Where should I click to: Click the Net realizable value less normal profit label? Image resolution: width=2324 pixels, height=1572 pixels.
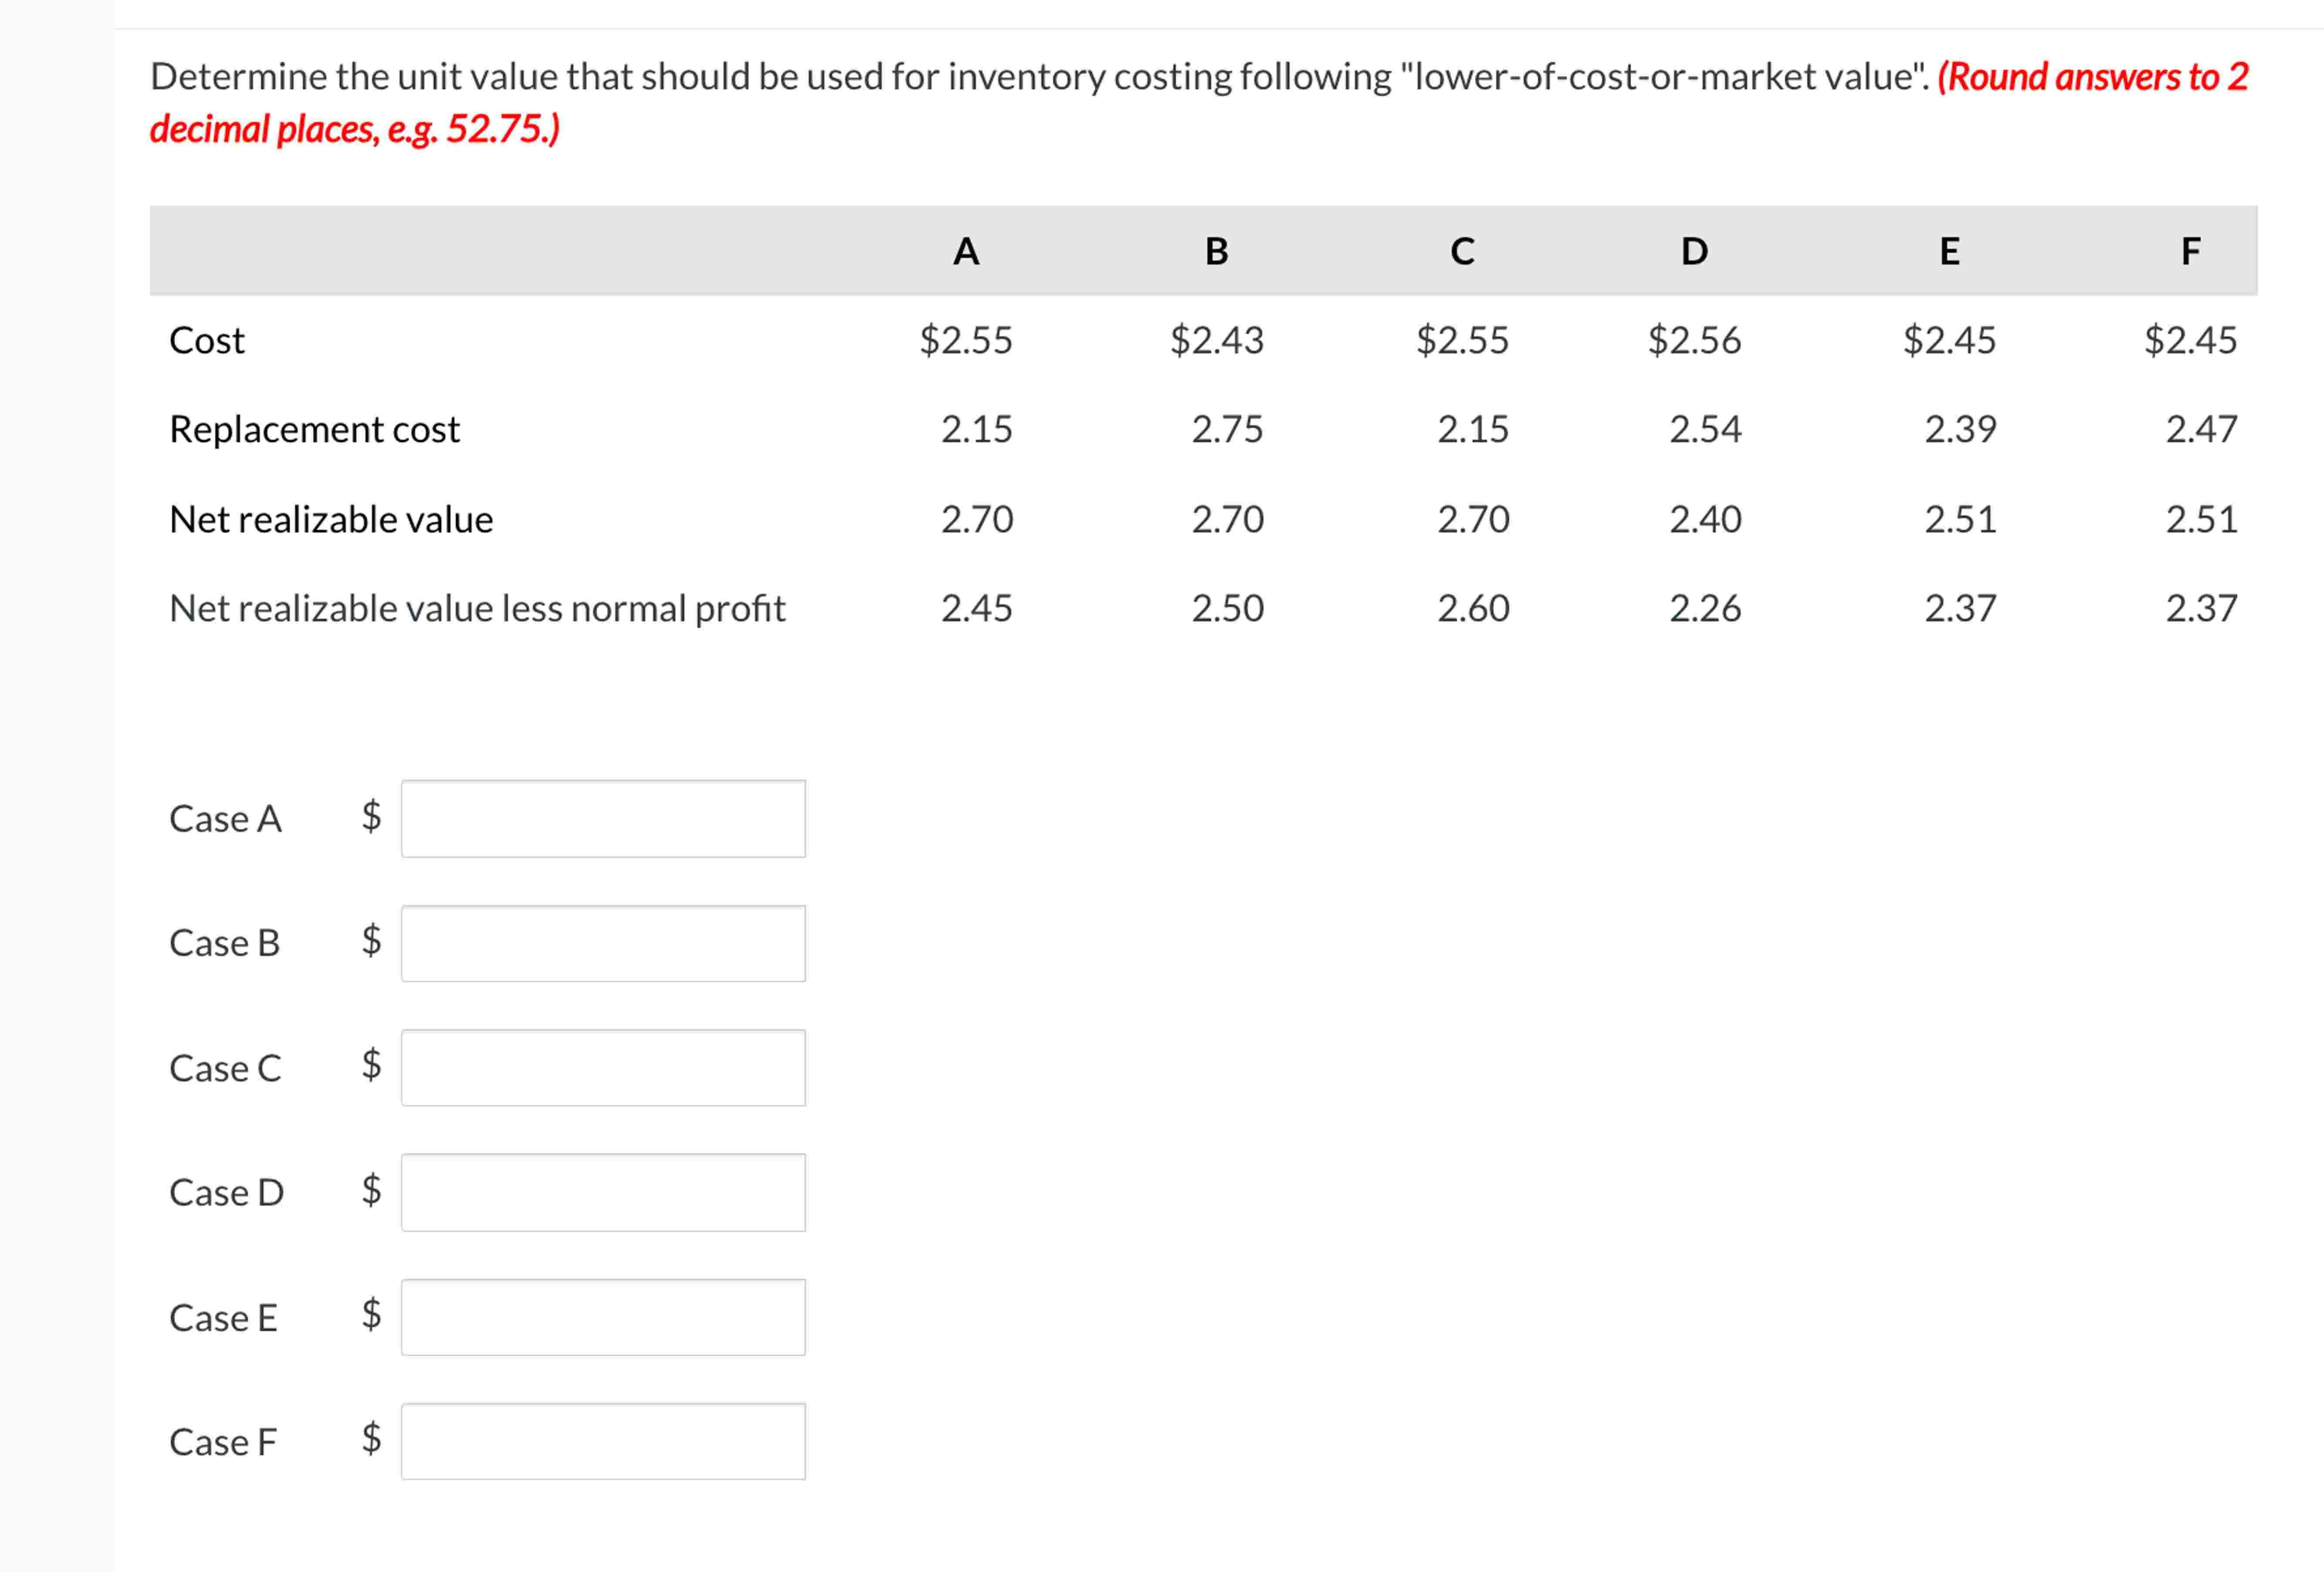pos(478,608)
